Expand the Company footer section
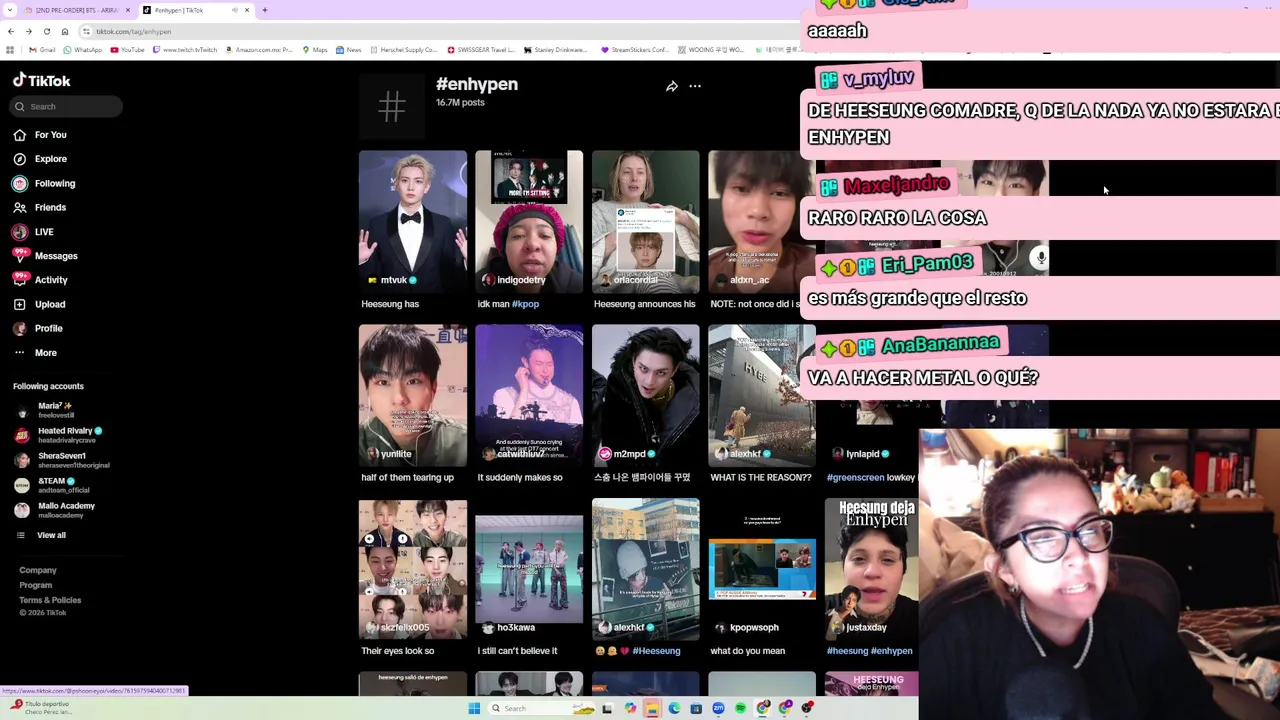 click(x=38, y=570)
